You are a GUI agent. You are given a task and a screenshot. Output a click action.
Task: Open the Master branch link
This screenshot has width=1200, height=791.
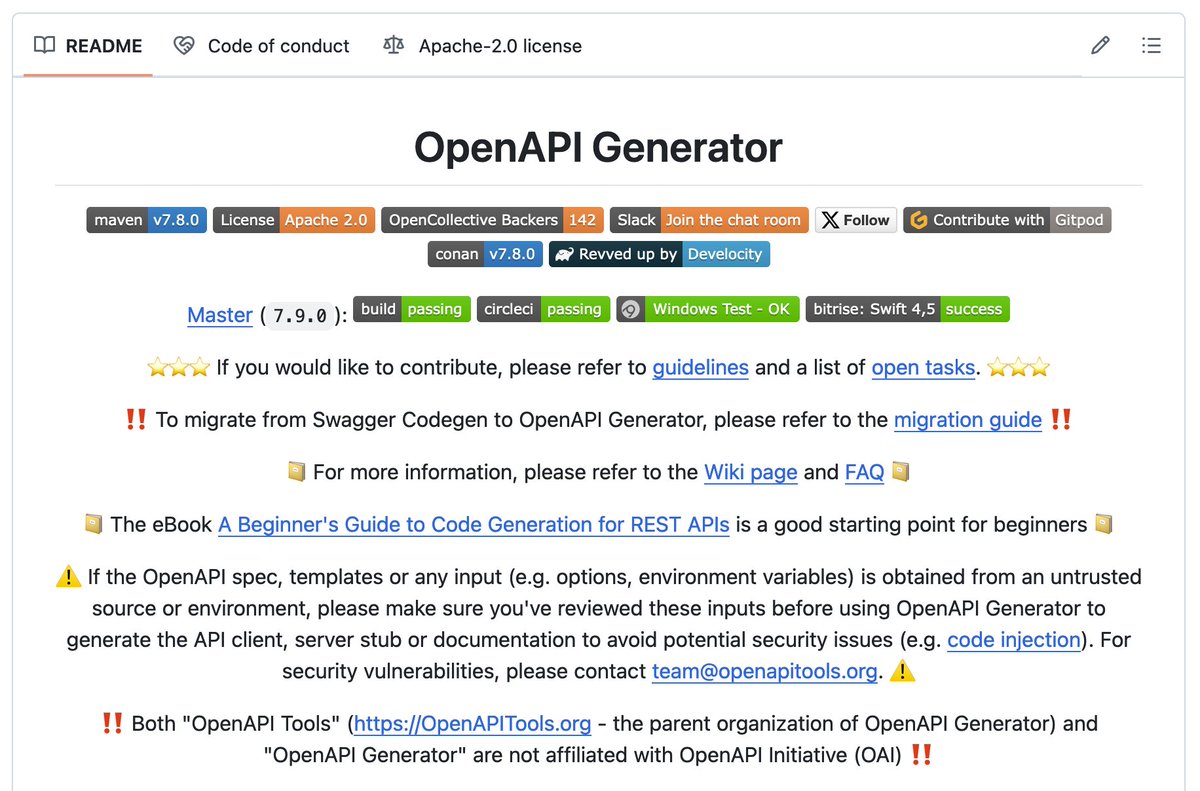(x=220, y=315)
